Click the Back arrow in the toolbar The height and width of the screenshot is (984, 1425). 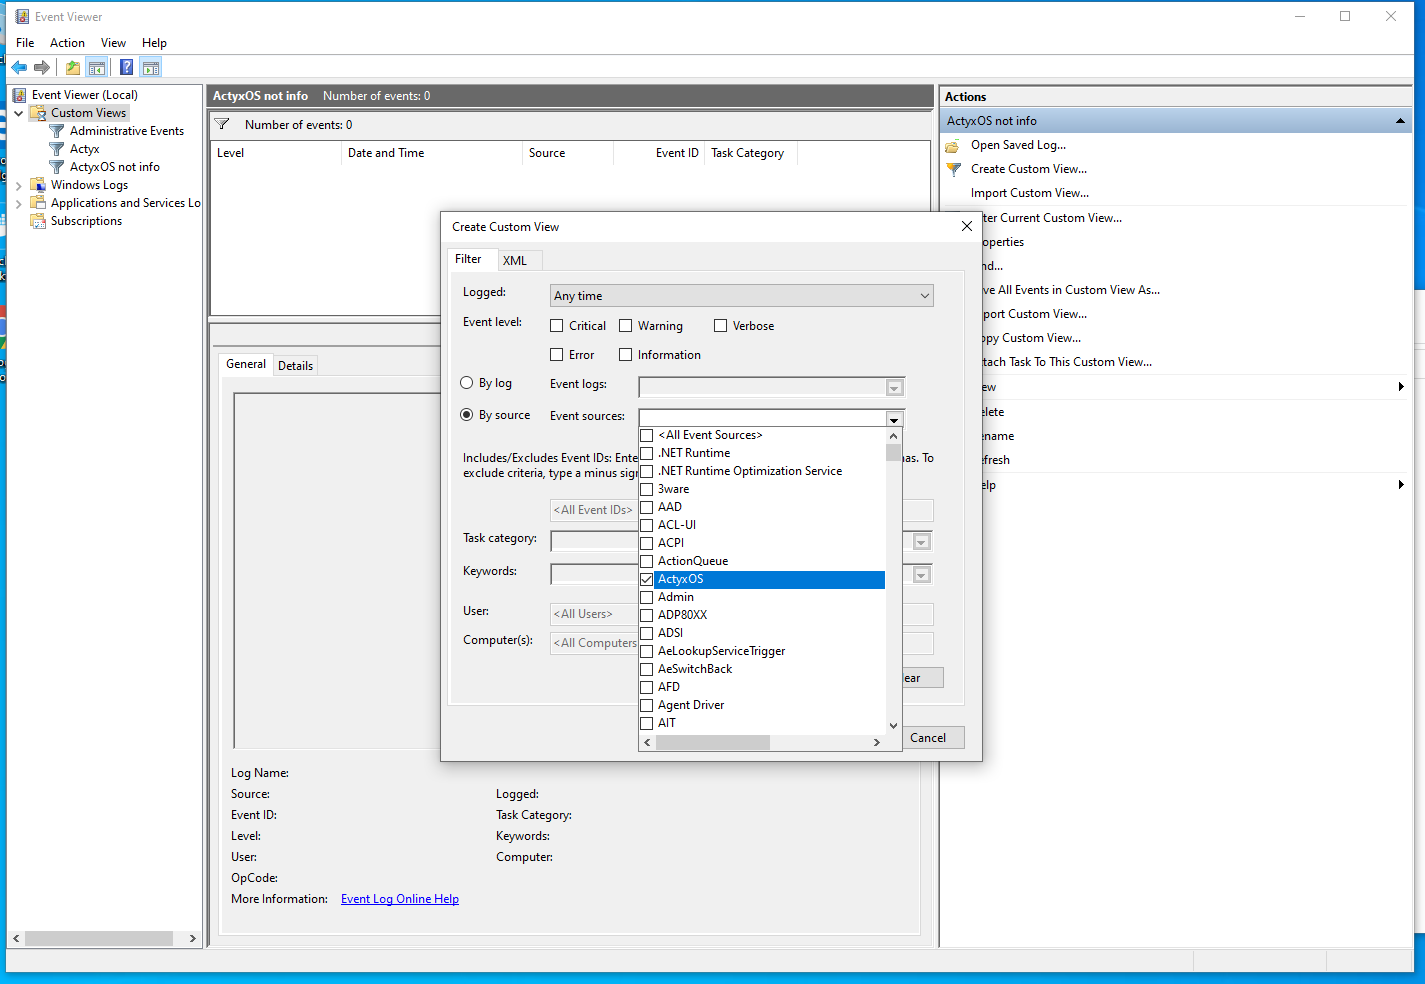(19, 68)
